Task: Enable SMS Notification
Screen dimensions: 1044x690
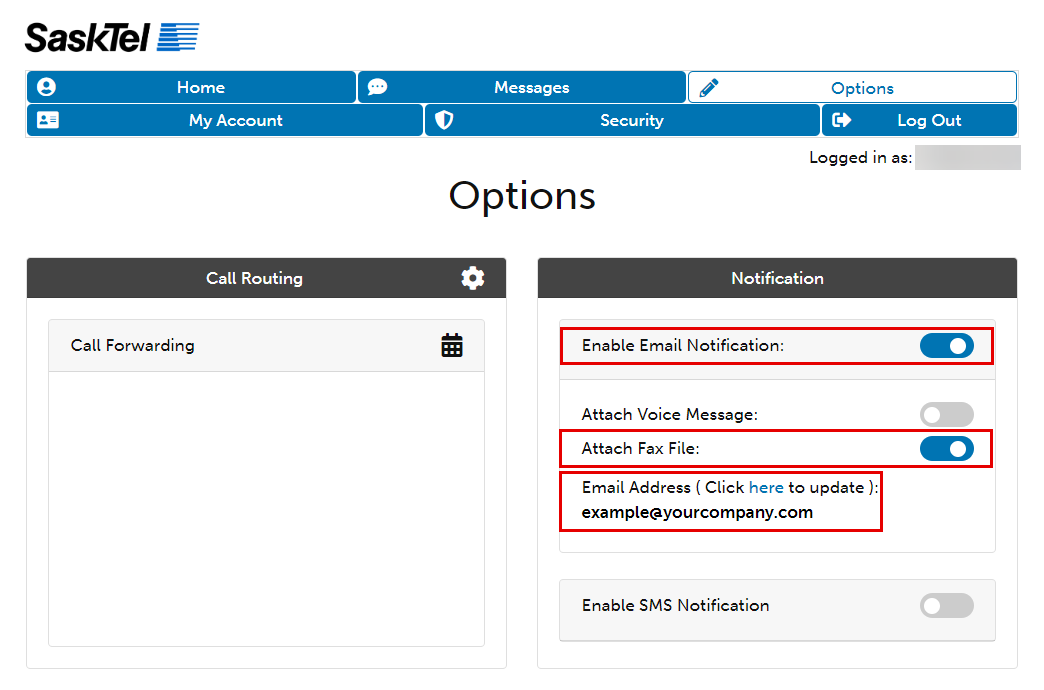Action: click(946, 606)
